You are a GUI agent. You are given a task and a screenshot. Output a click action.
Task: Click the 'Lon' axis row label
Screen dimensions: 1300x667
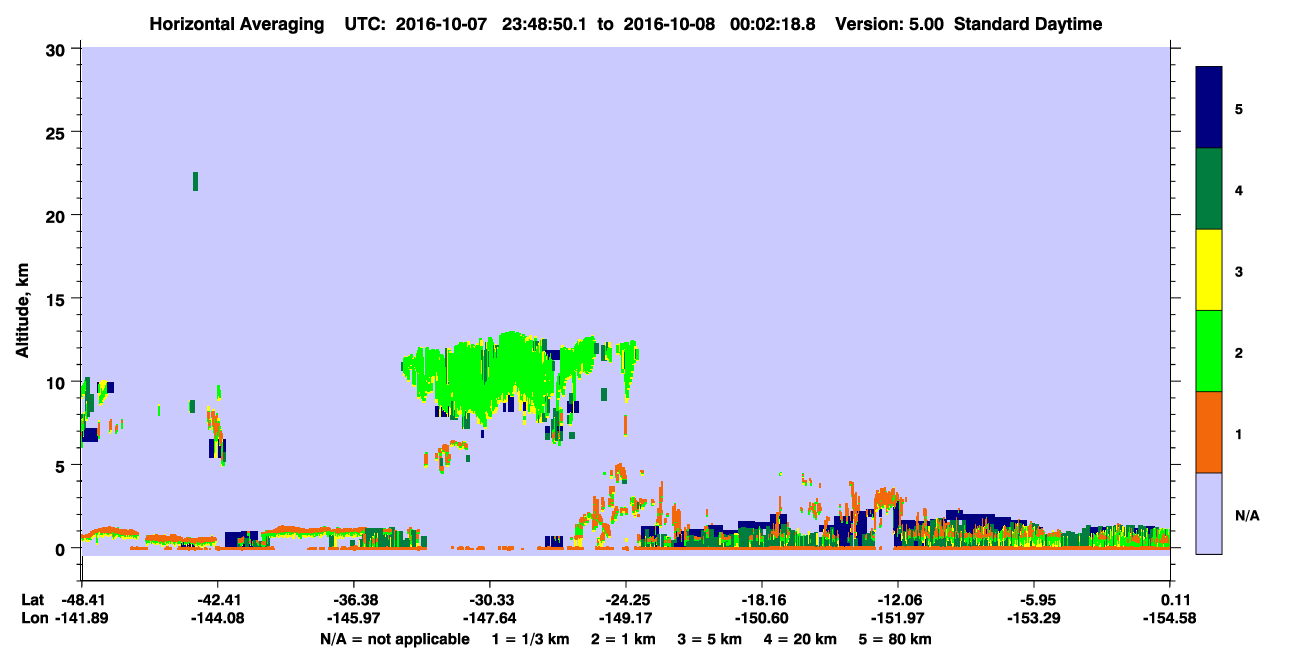33,619
